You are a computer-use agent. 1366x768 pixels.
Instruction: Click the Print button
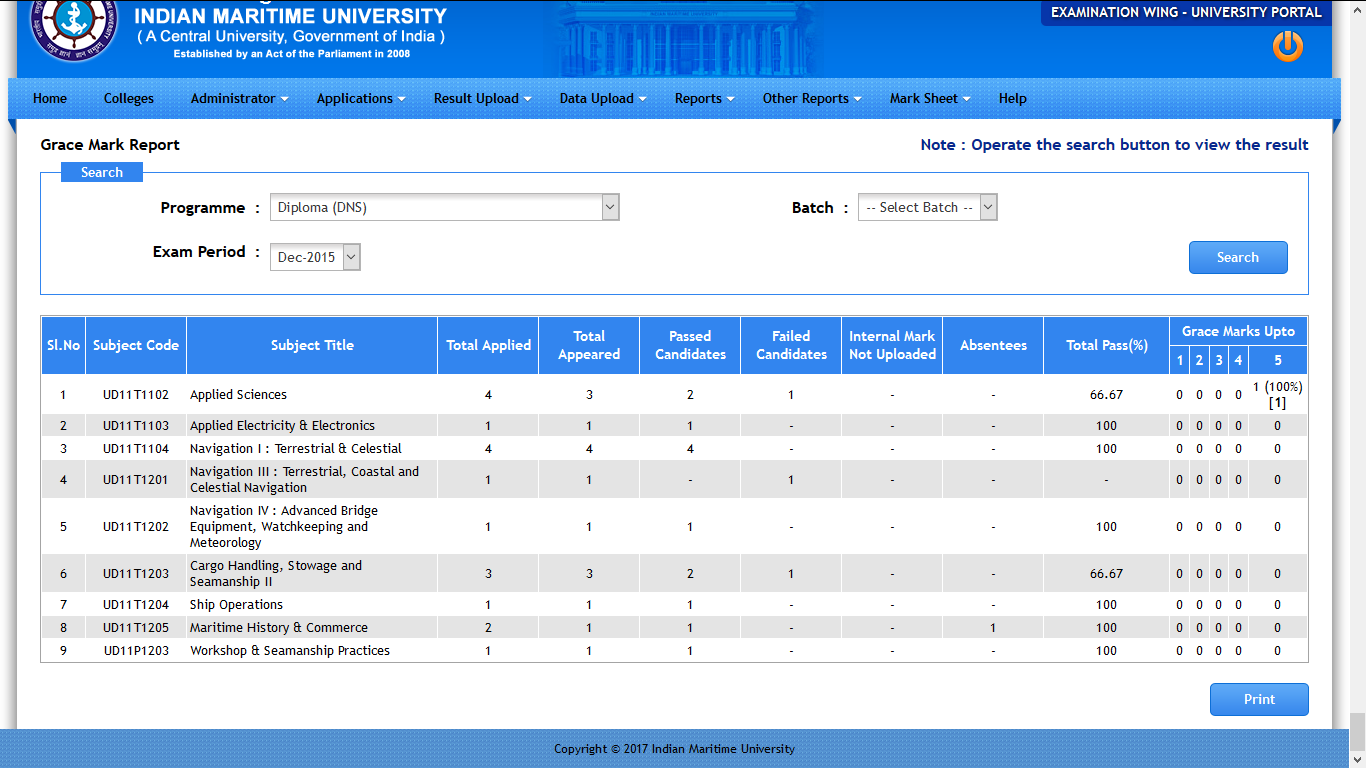click(1259, 699)
